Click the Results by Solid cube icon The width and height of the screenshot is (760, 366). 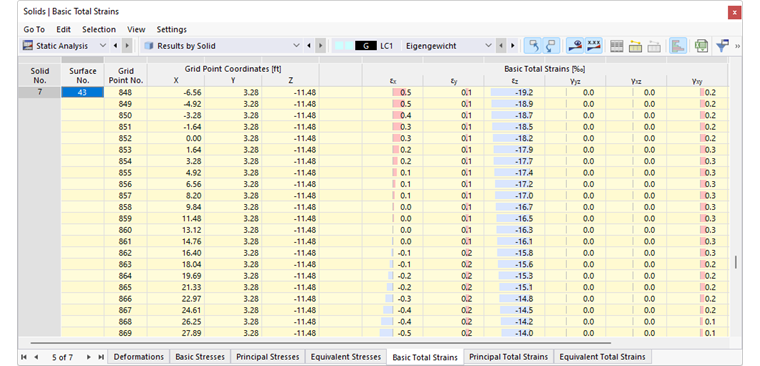(x=149, y=46)
